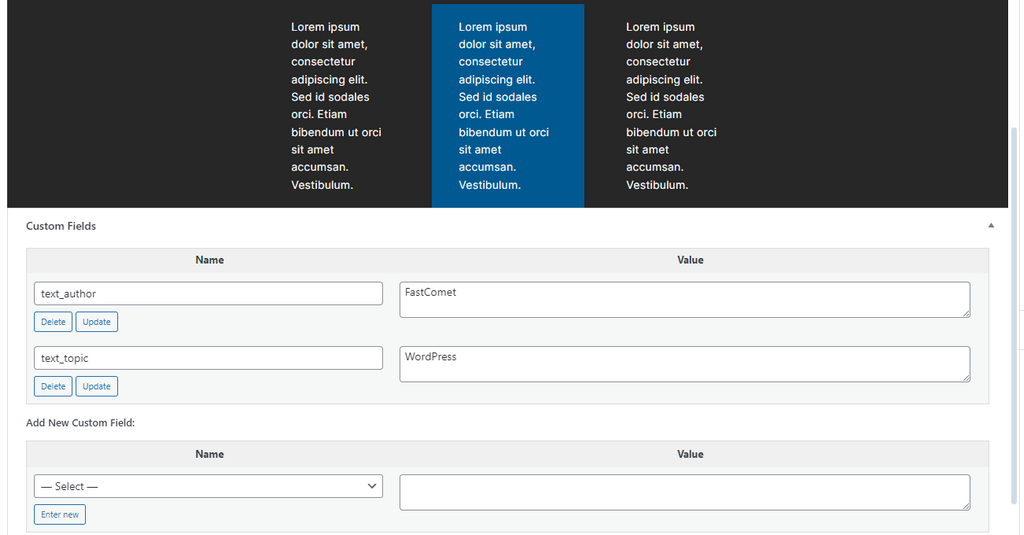Click the FastComet value text area

(684, 300)
